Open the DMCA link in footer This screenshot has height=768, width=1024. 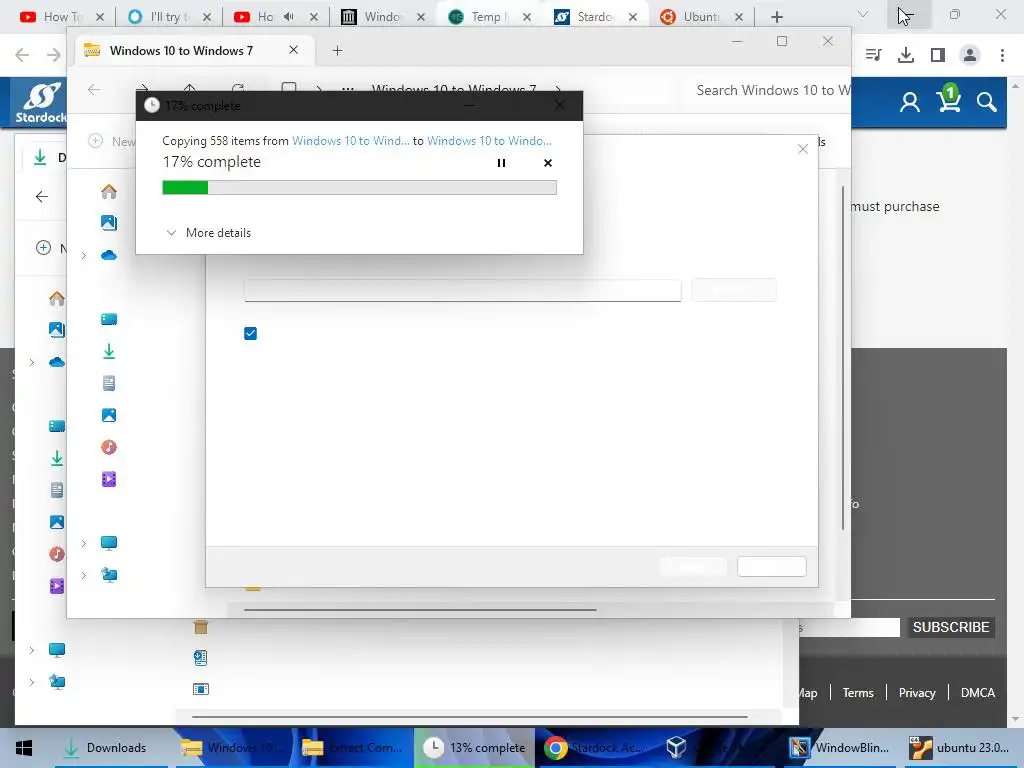tap(977, 693)
